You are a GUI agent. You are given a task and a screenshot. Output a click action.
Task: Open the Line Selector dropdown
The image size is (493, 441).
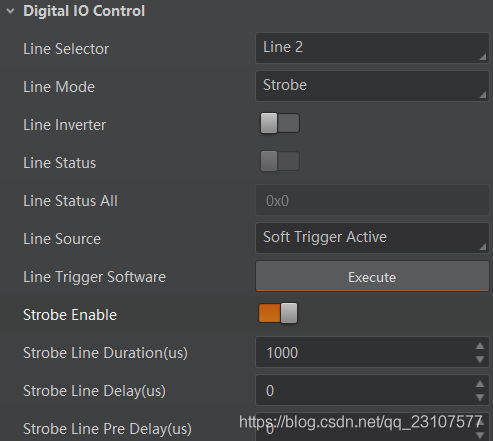tap(372, 48)
